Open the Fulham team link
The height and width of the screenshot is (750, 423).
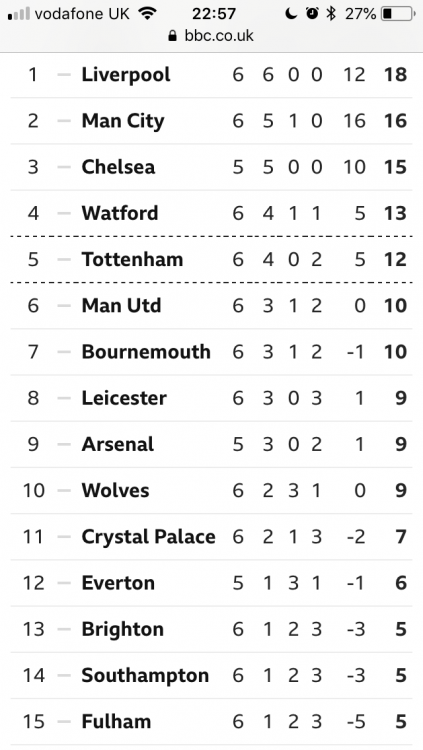pos(116,722)
